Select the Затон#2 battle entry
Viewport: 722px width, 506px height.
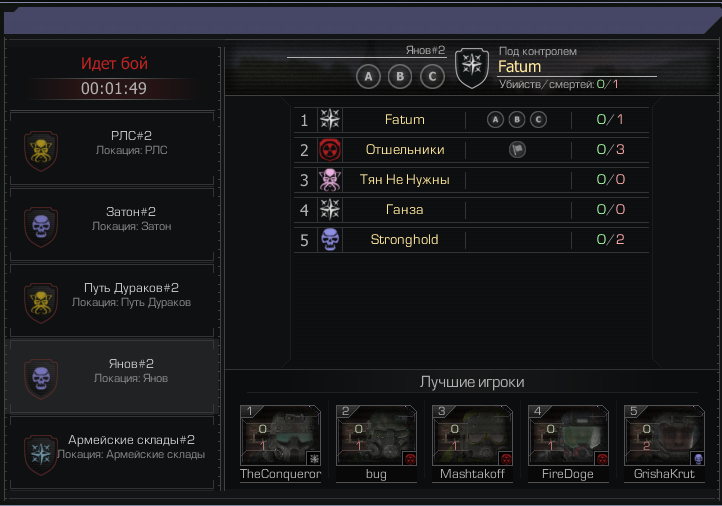pyautogui.click(x=112, y=224)
